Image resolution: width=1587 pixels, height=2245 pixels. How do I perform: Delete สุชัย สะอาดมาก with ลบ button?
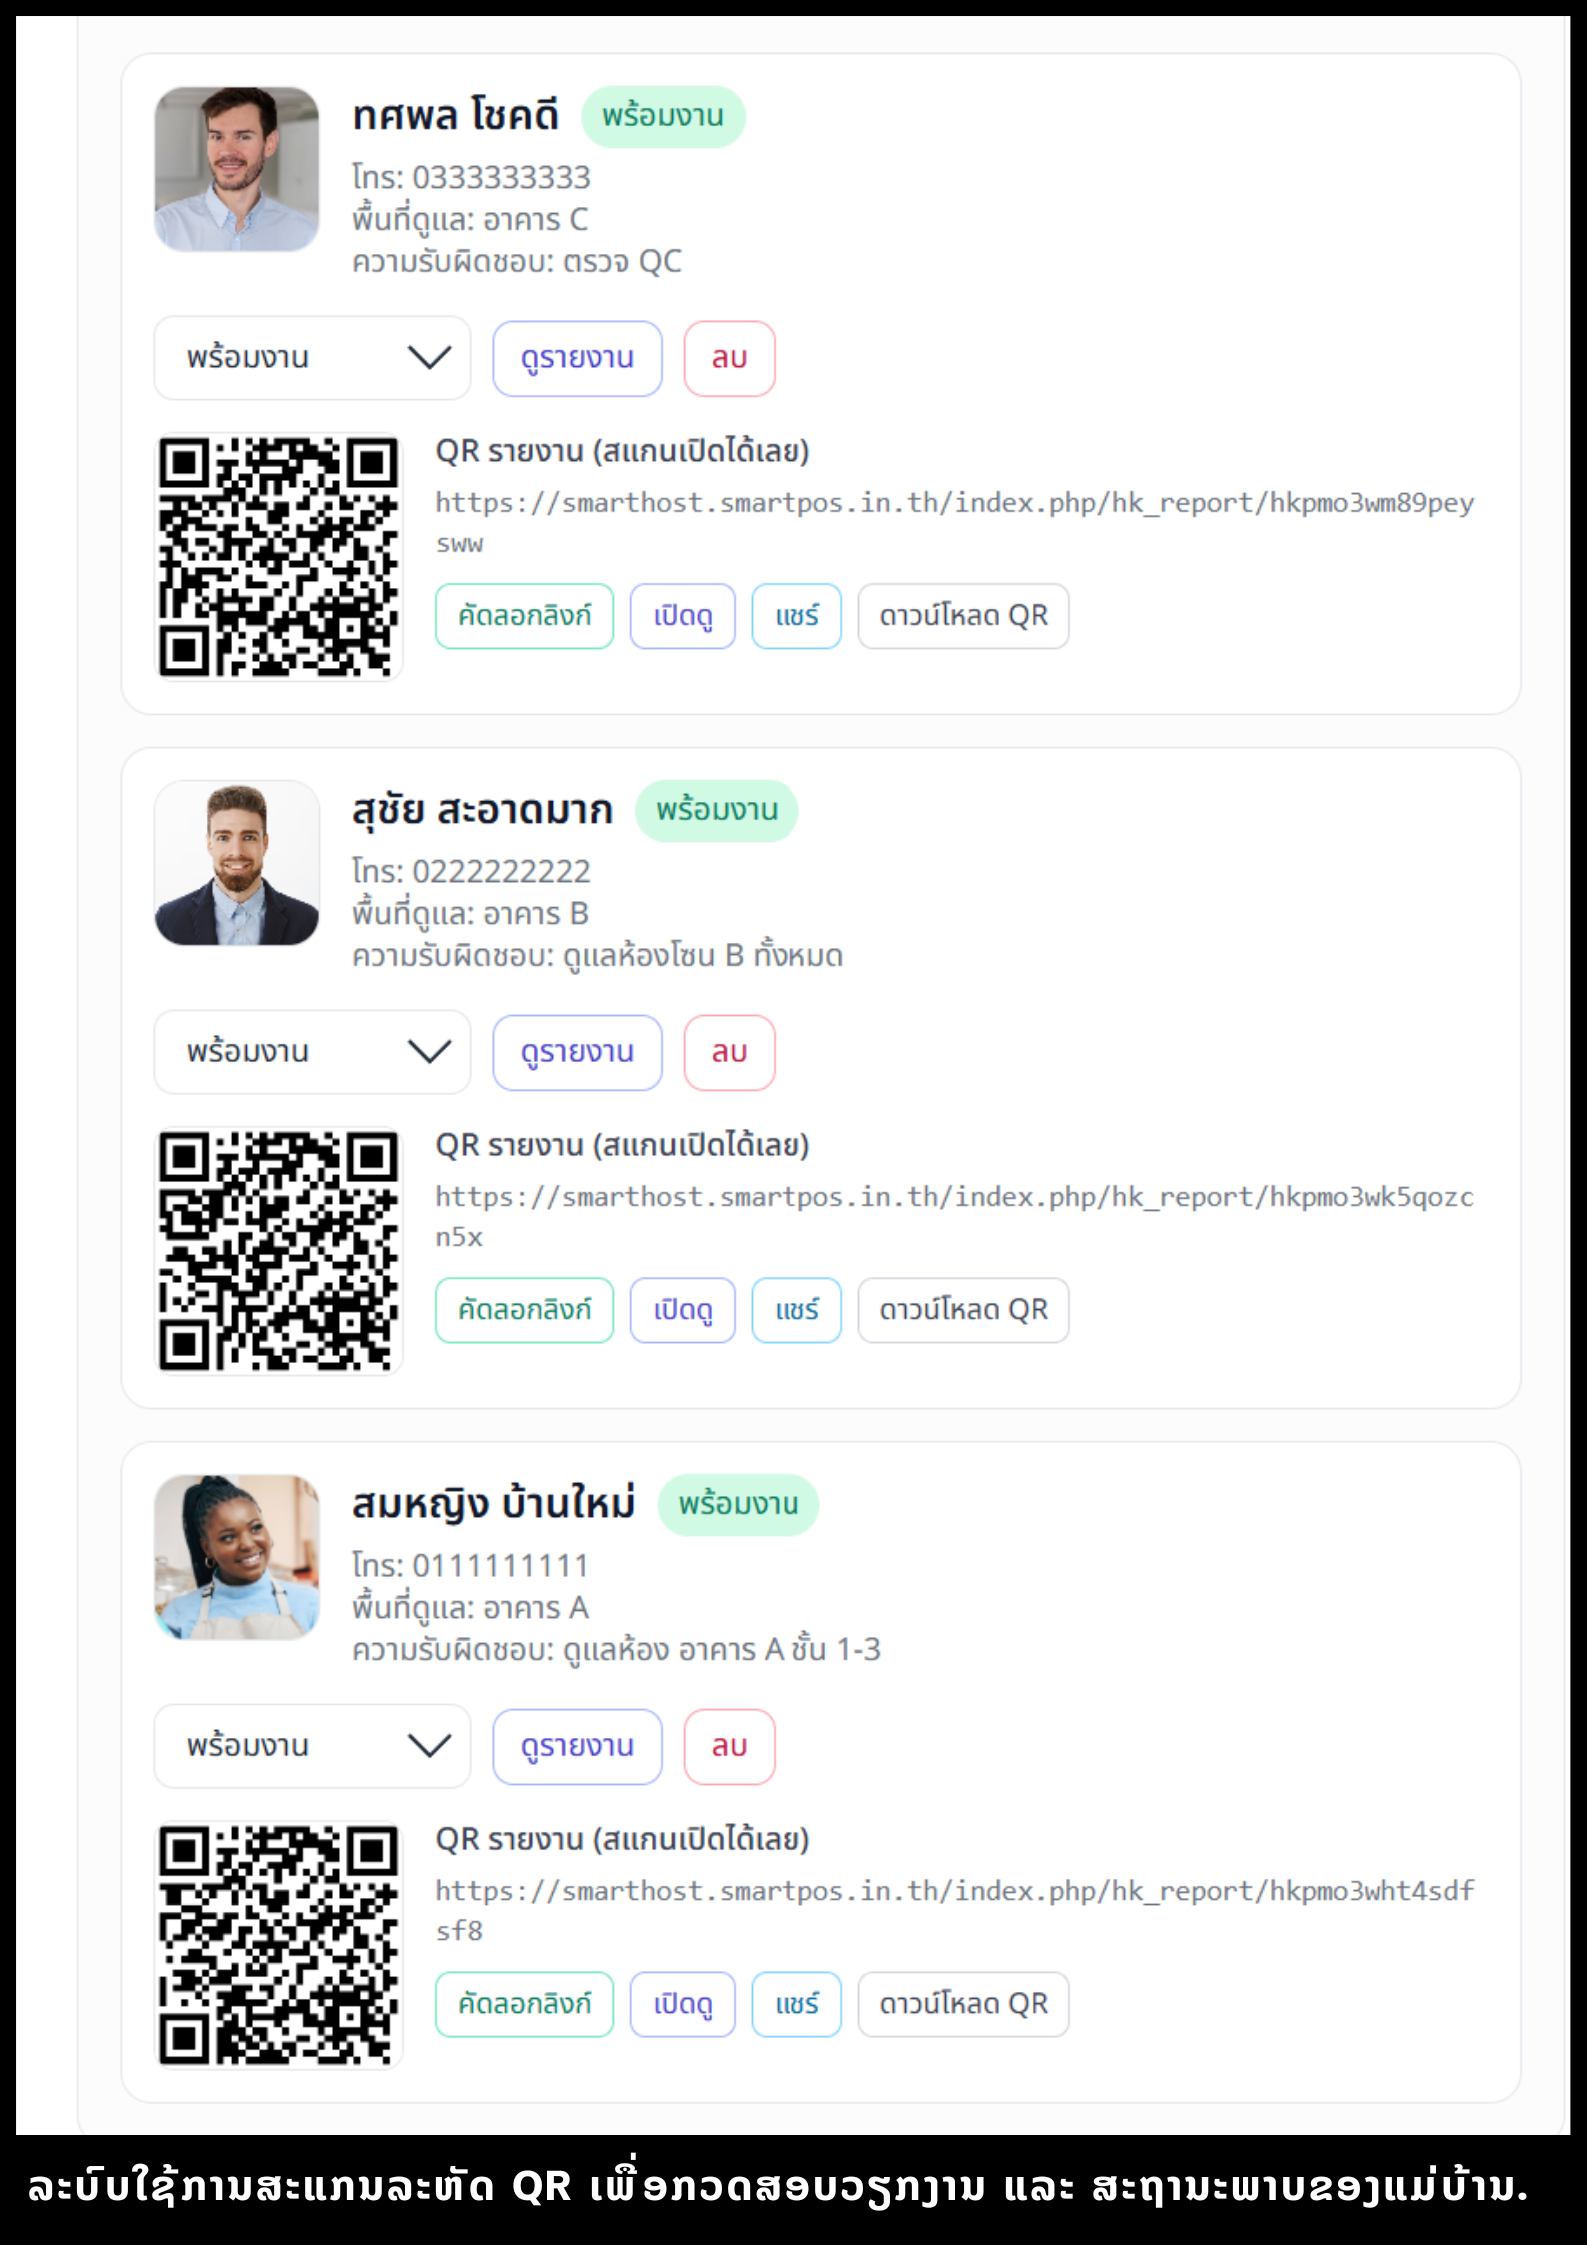click(729, 1052)
